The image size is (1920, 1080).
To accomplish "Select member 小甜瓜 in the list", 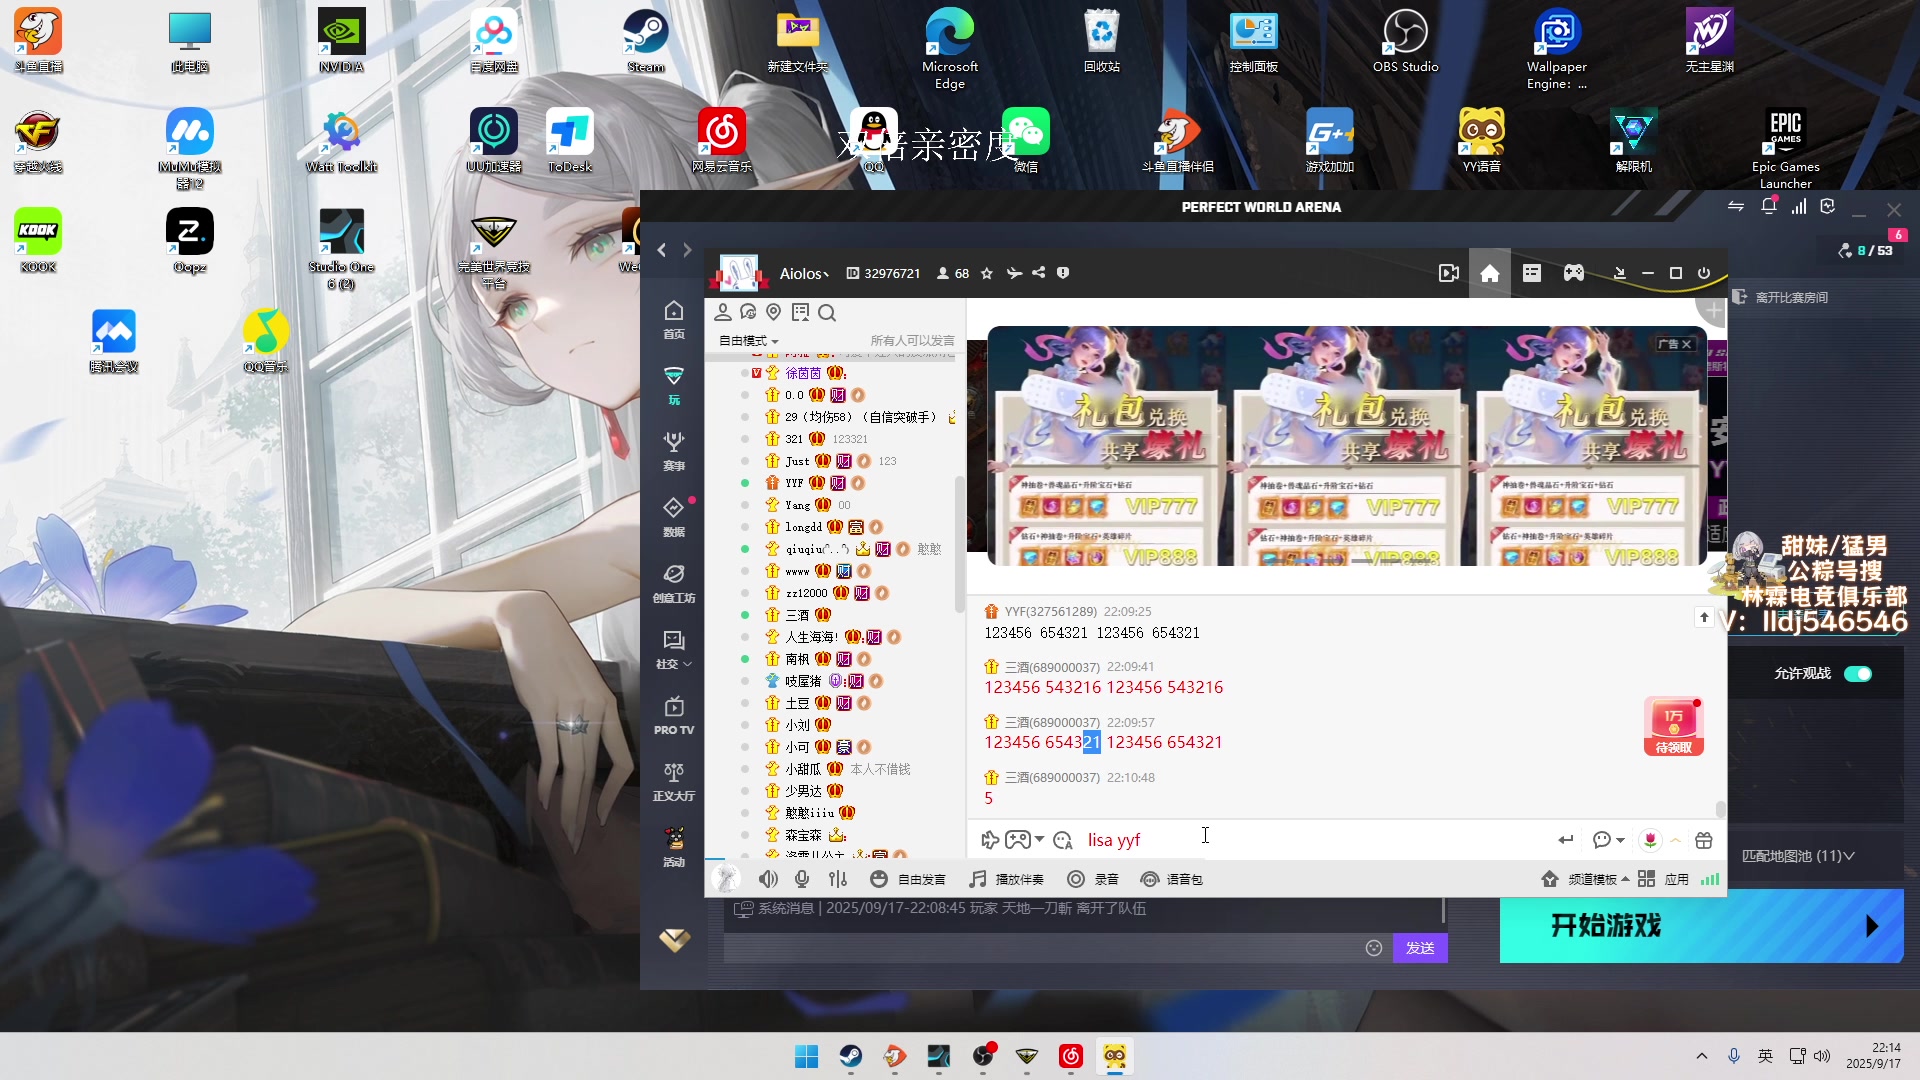I will [802, 769].
